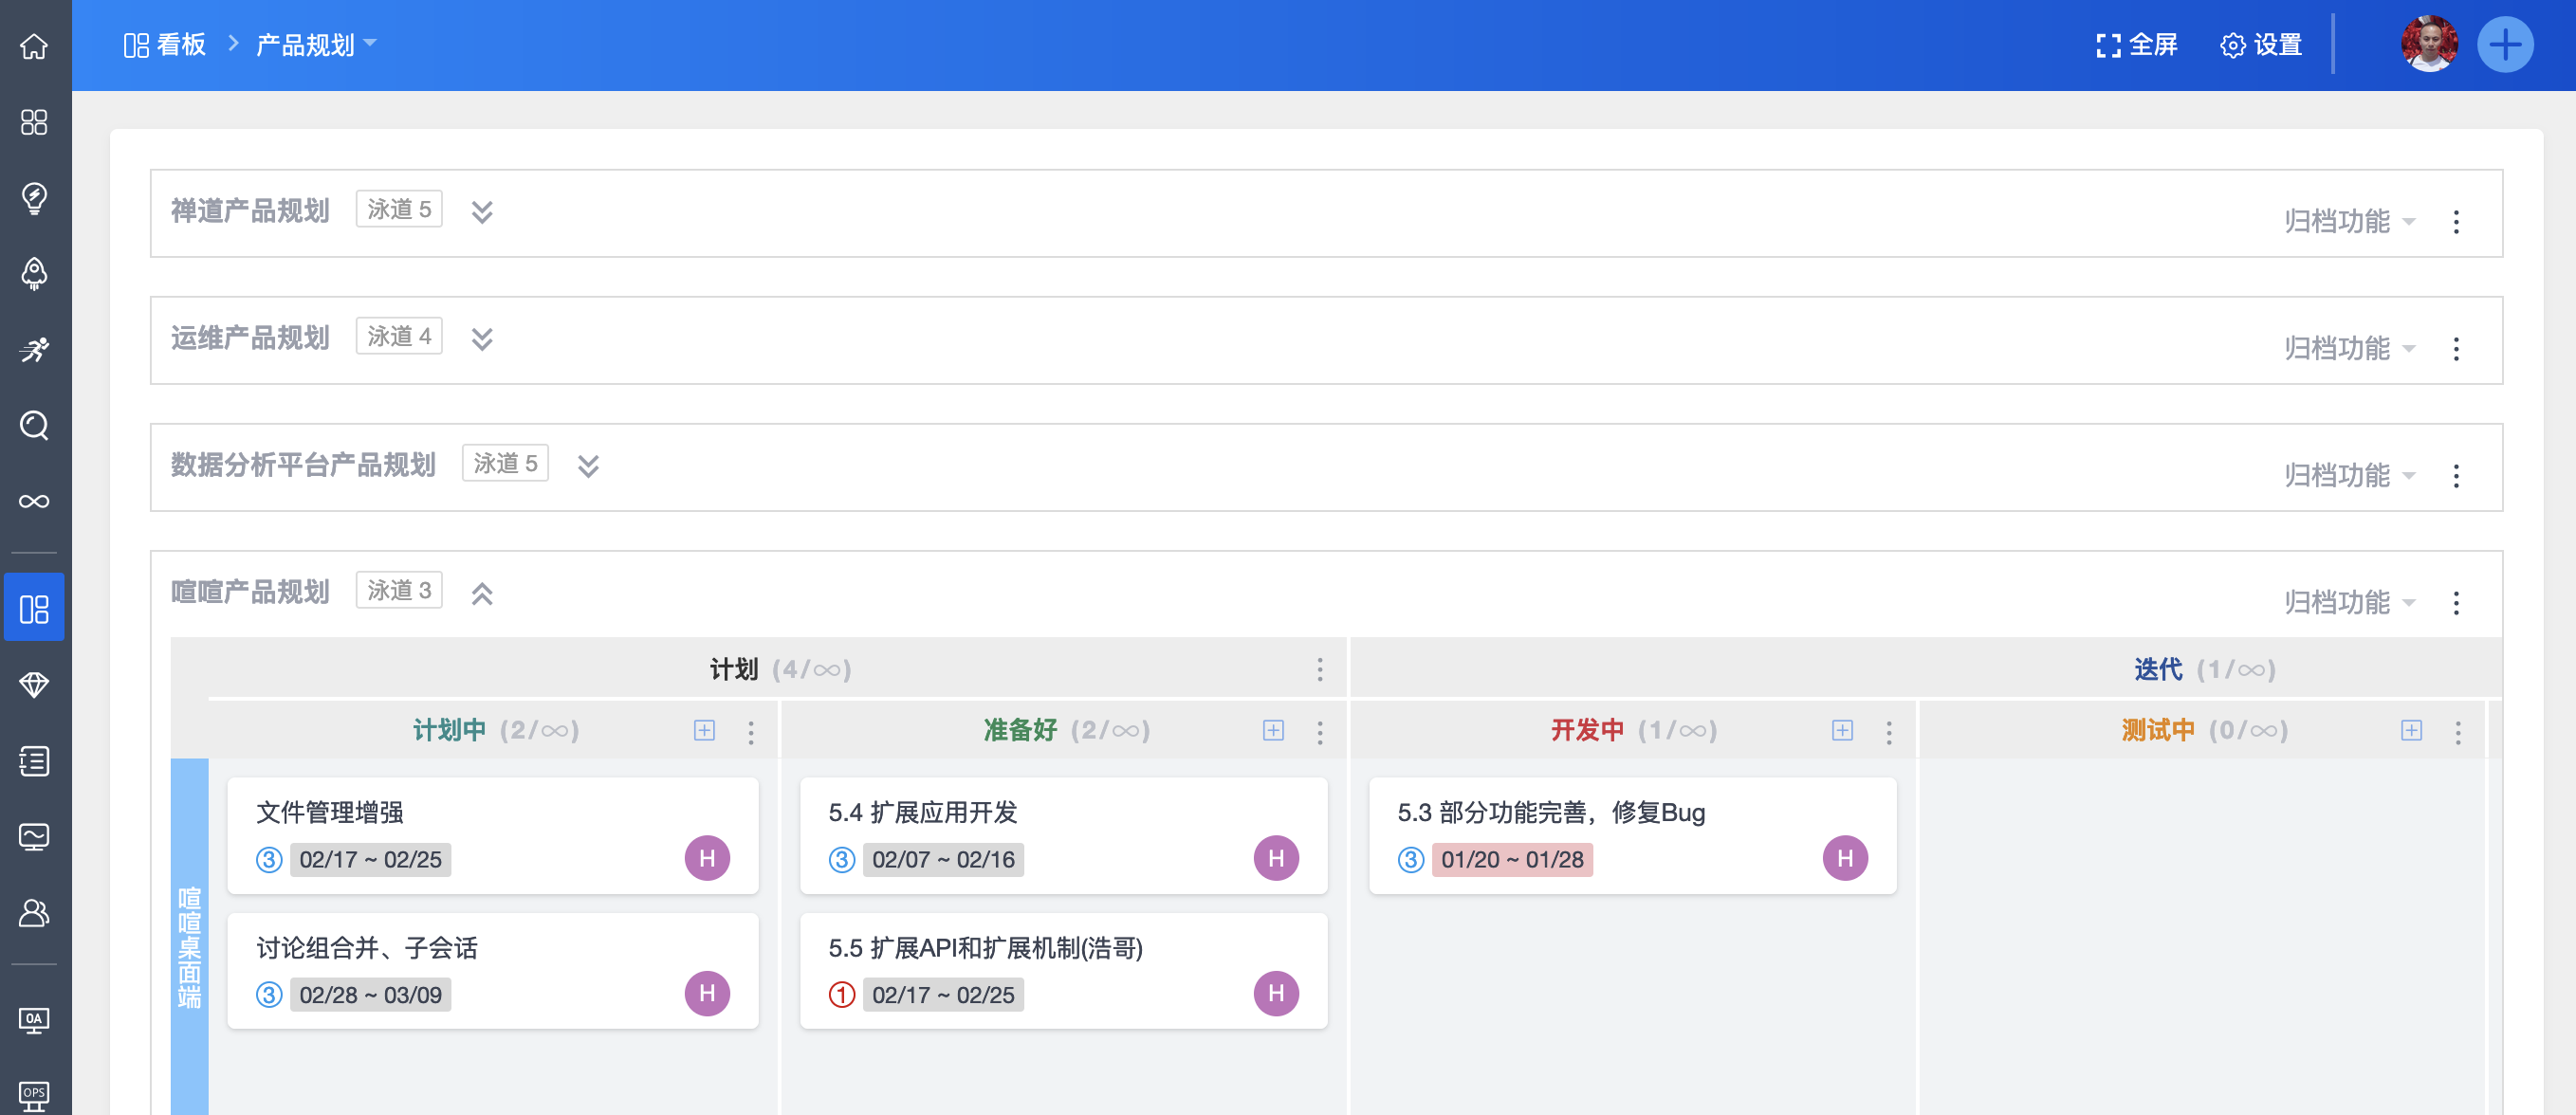Open card 5.4 扩展应用开发
The height and width of the screenshot is (1115, 2576).
click(x=922, y=812)
